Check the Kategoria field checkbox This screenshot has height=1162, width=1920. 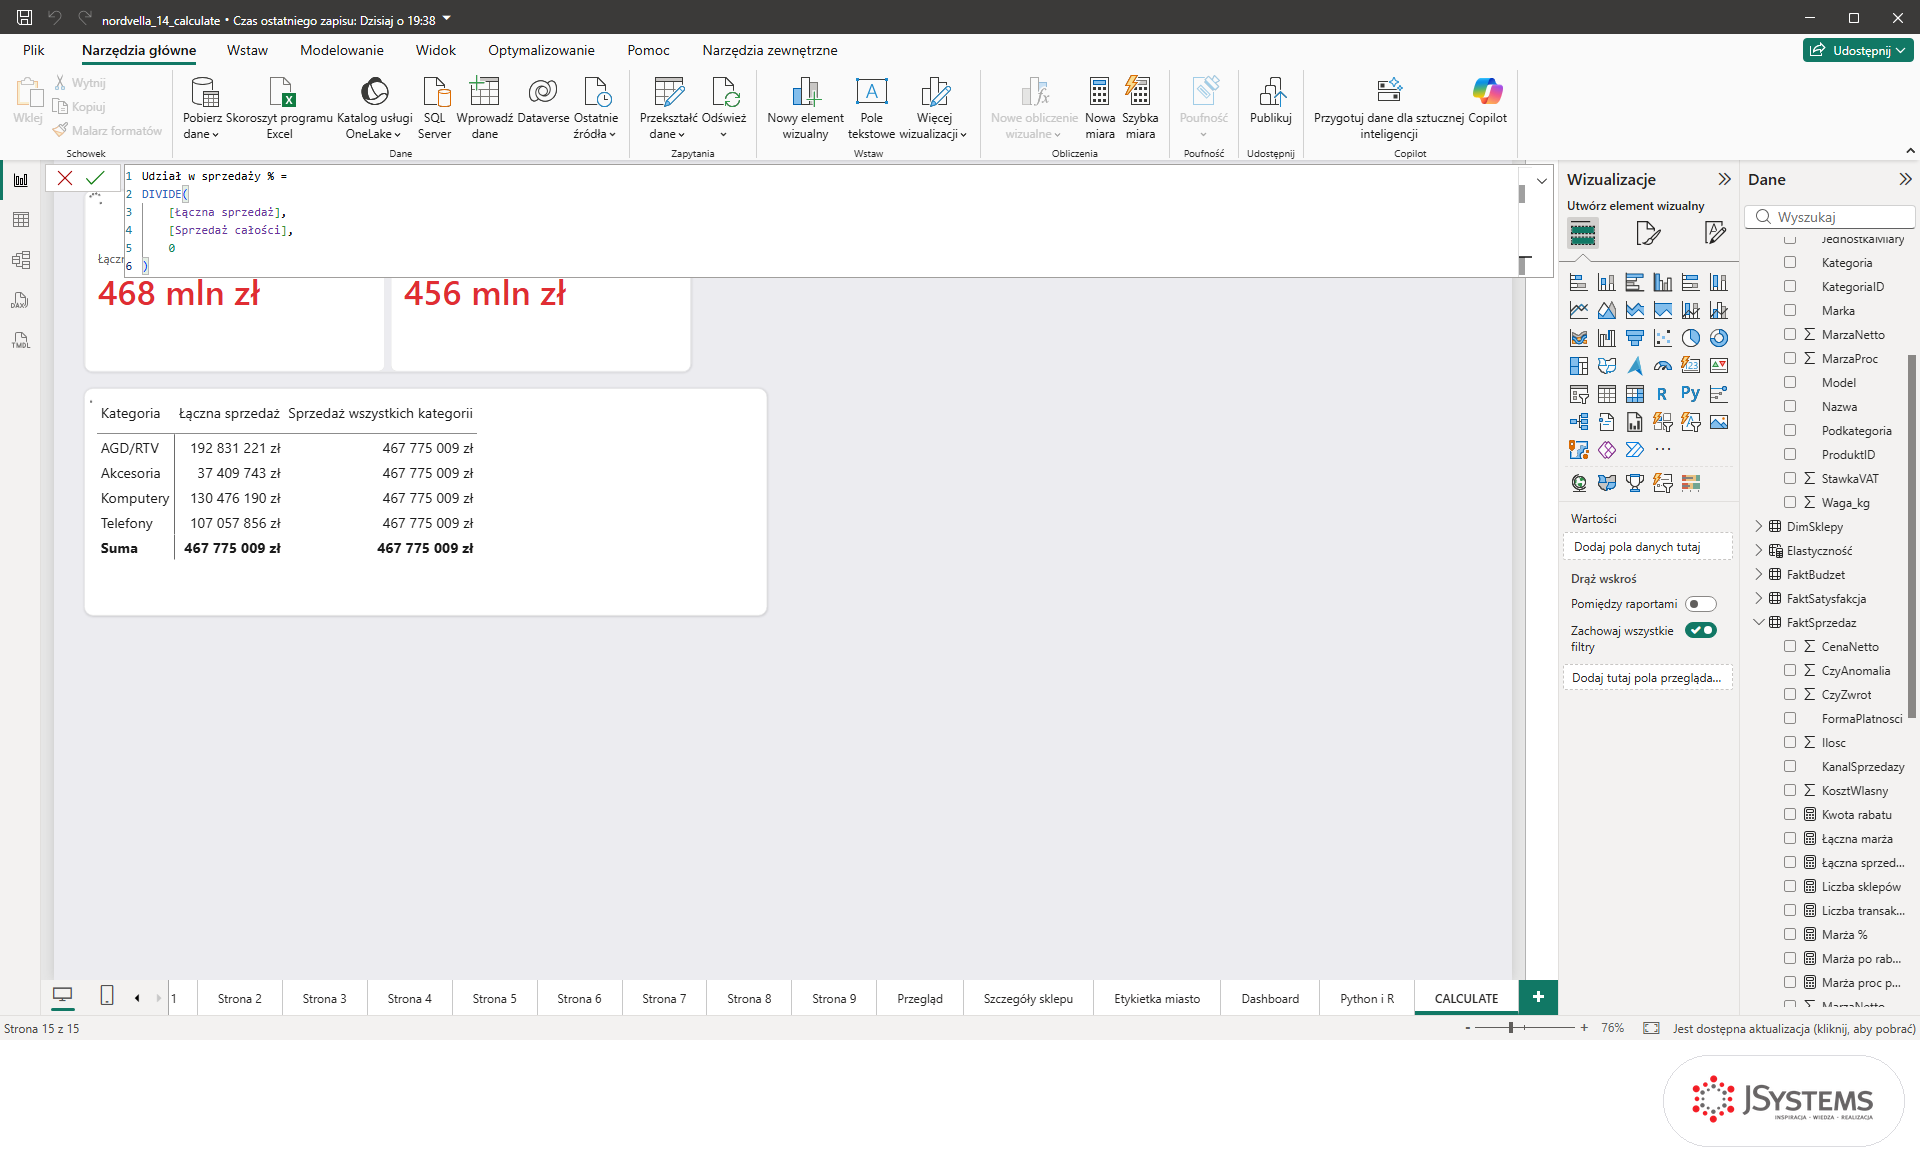pos(1790,263)
